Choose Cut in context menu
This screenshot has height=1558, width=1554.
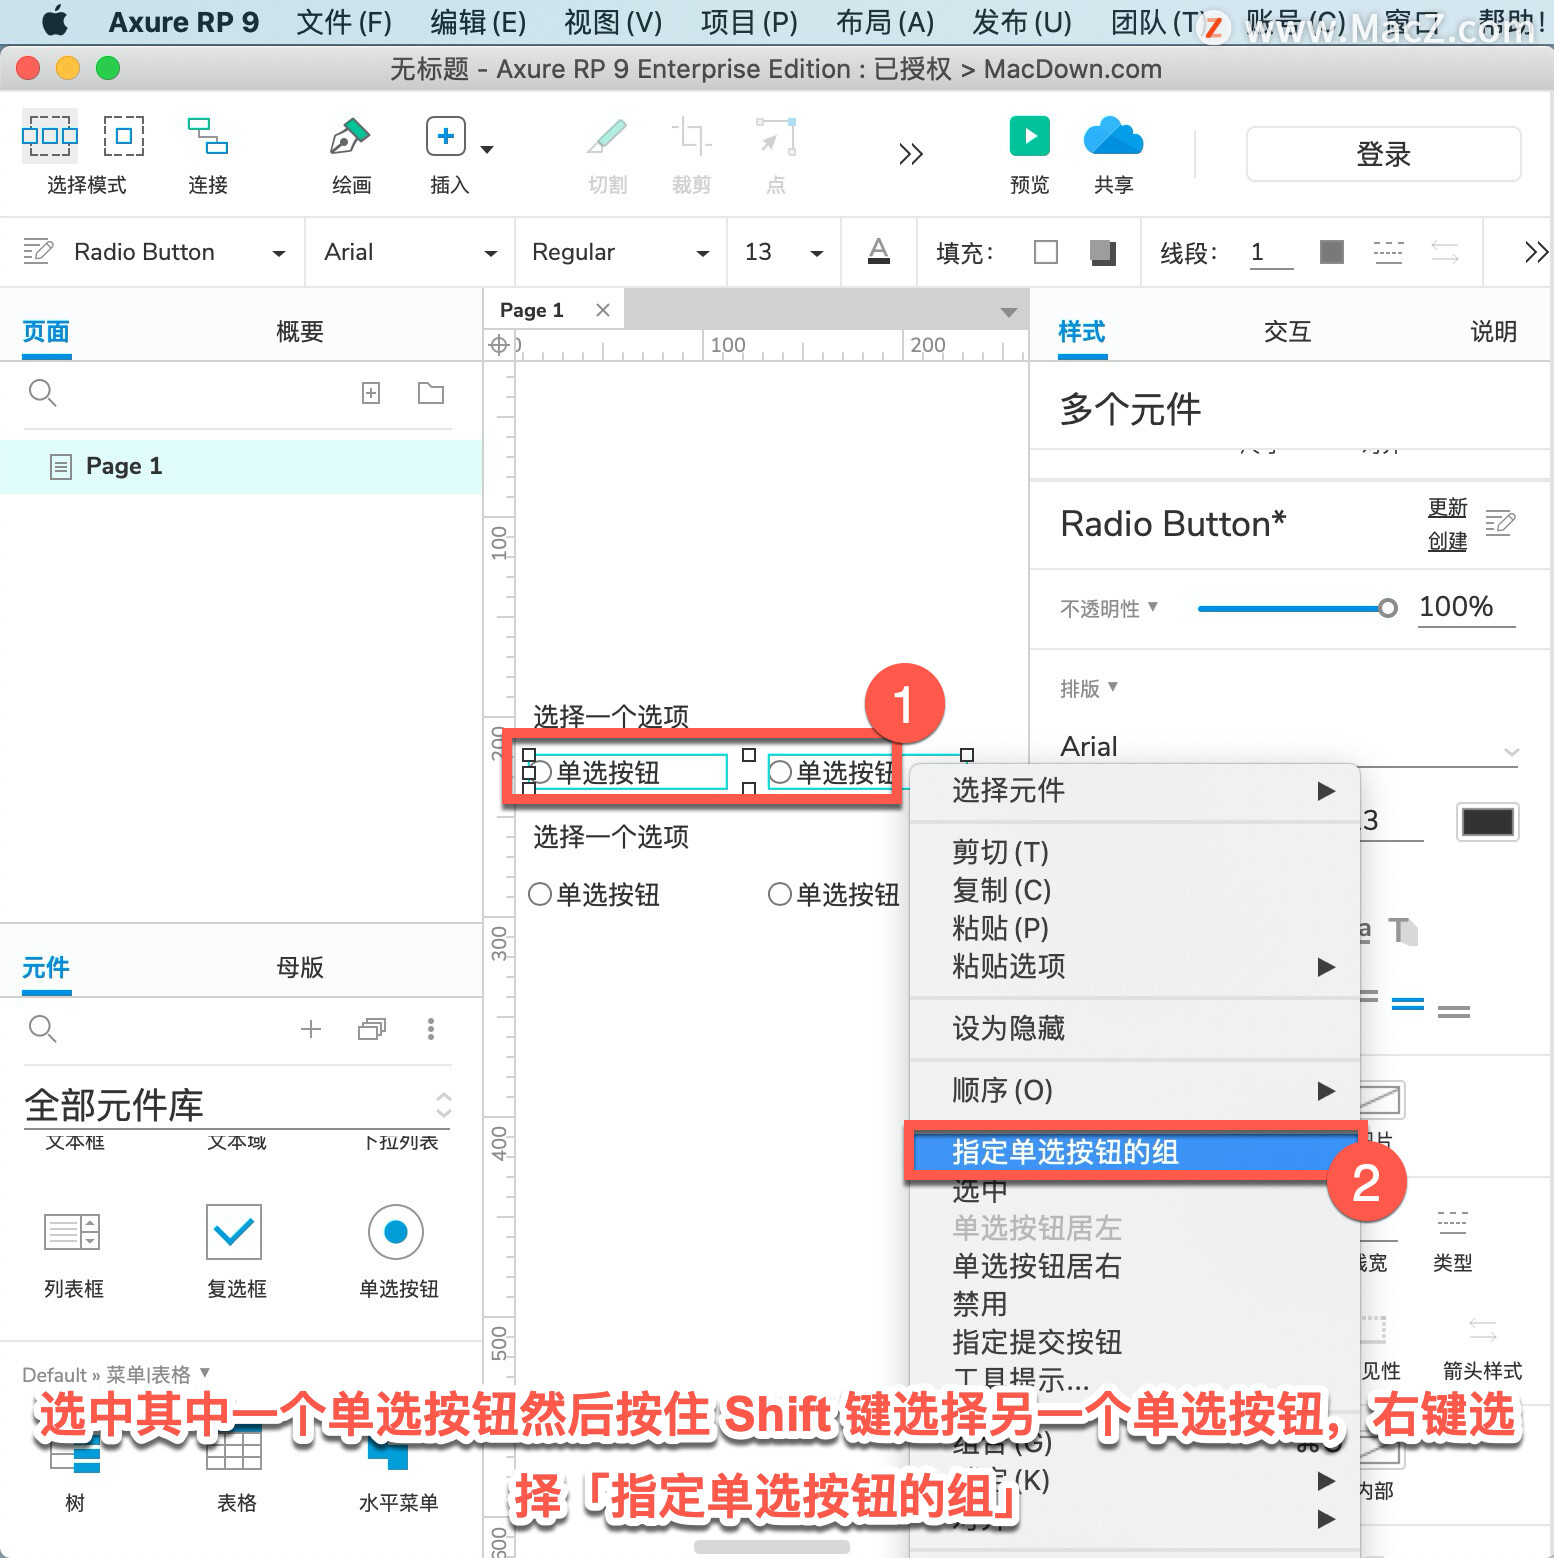(1135, 852)
